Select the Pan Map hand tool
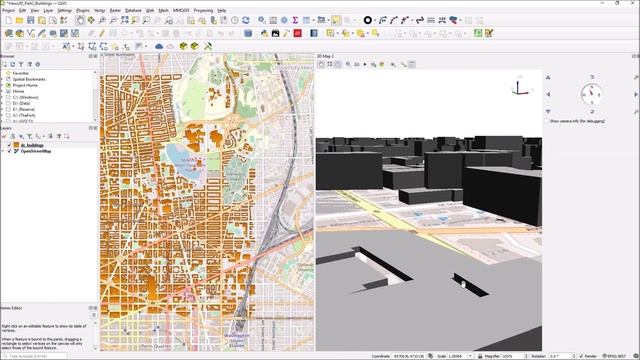 click(80, 20)
